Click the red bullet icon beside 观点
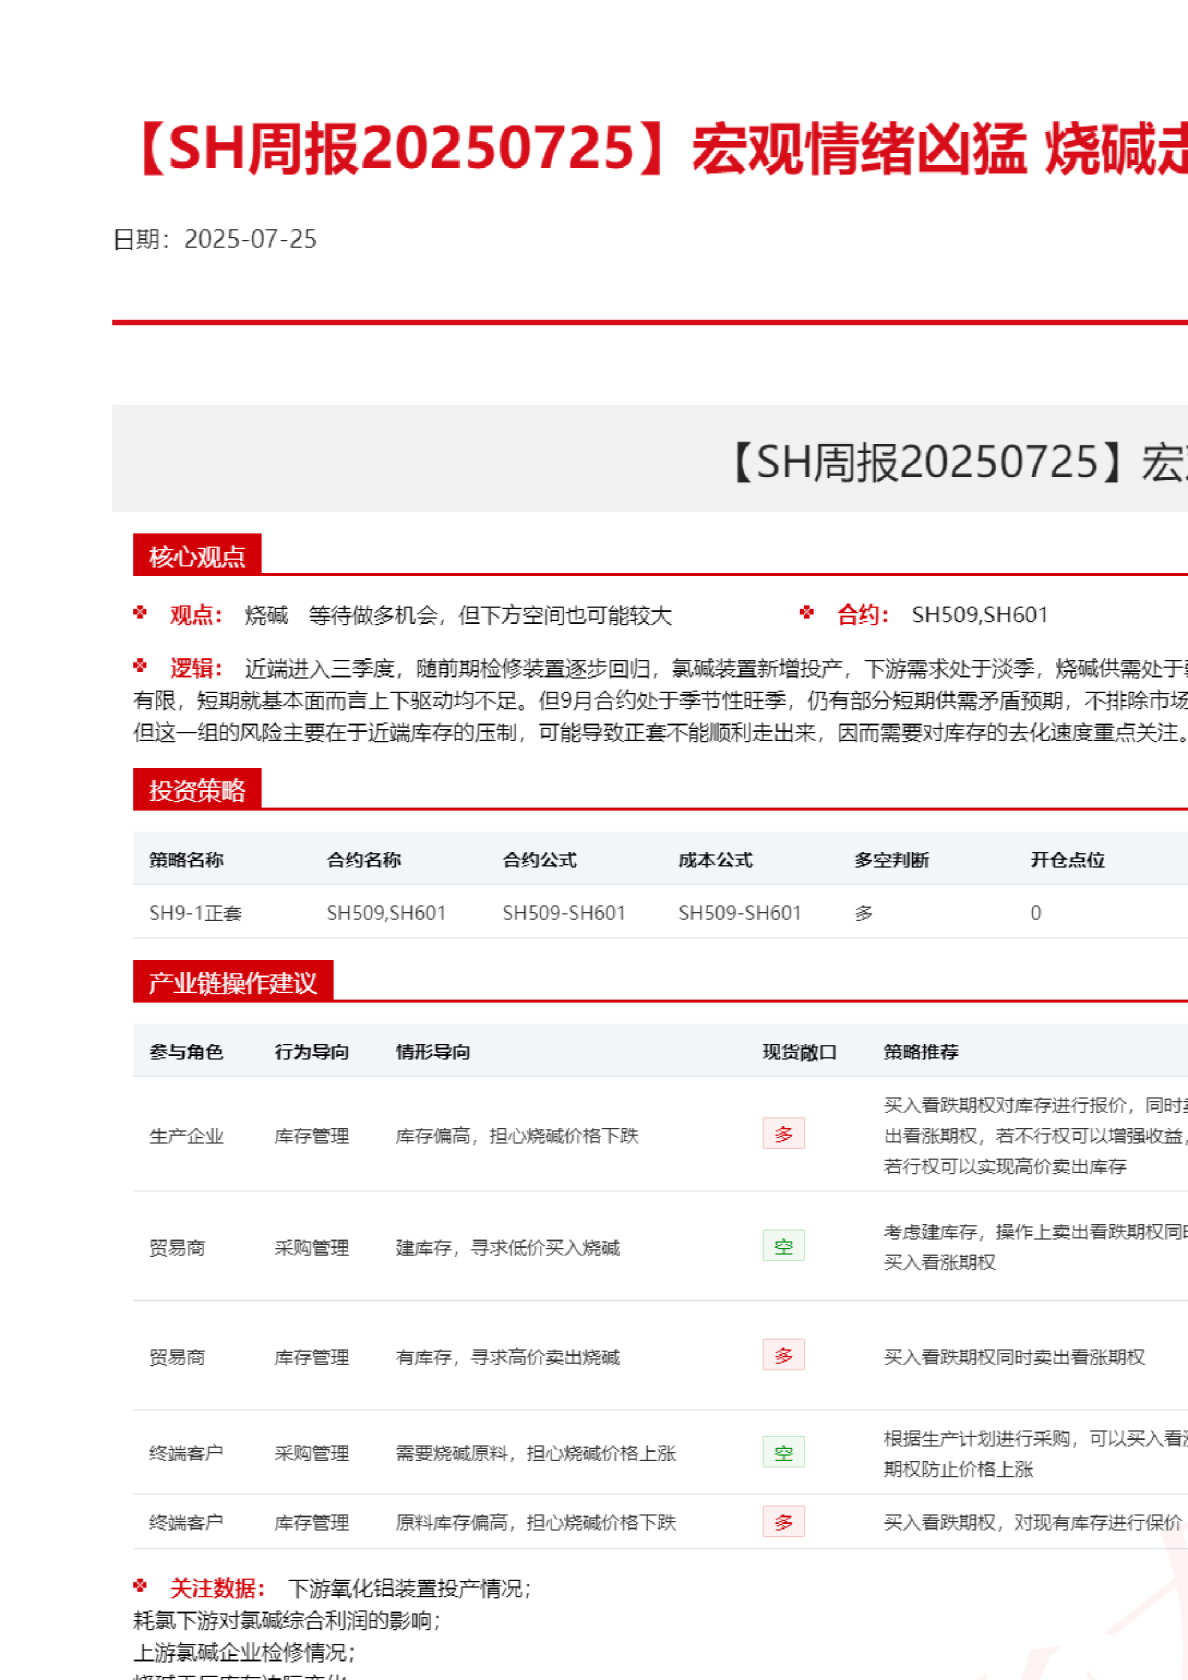Screen dimensions: 1188x1680 pos(140,613)
